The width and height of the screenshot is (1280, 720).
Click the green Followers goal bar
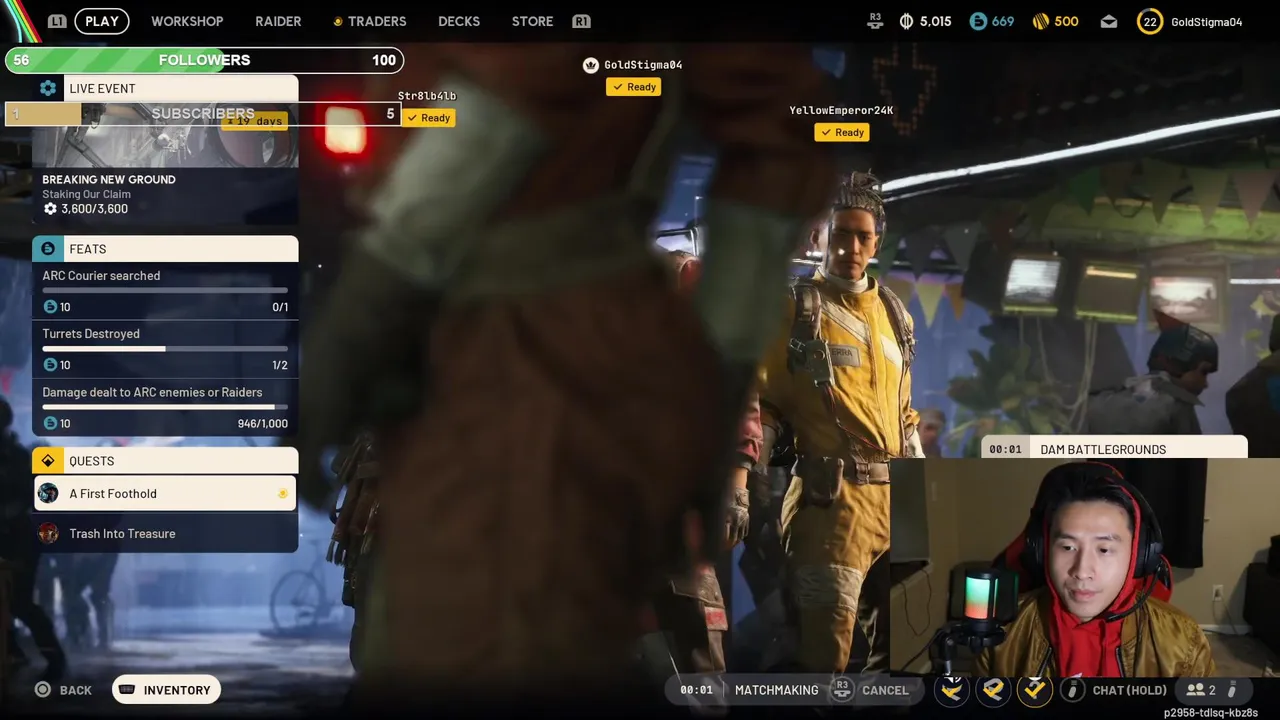[204, 60]
